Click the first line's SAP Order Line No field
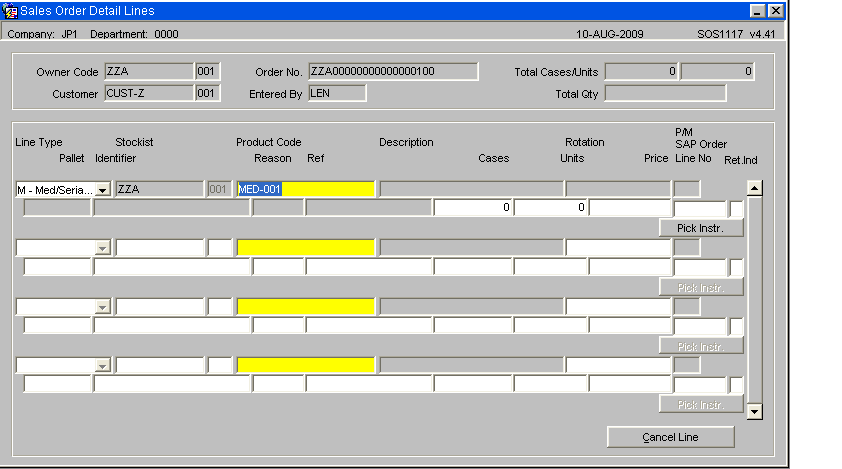 pyautogui.click(x=700, y=208)
